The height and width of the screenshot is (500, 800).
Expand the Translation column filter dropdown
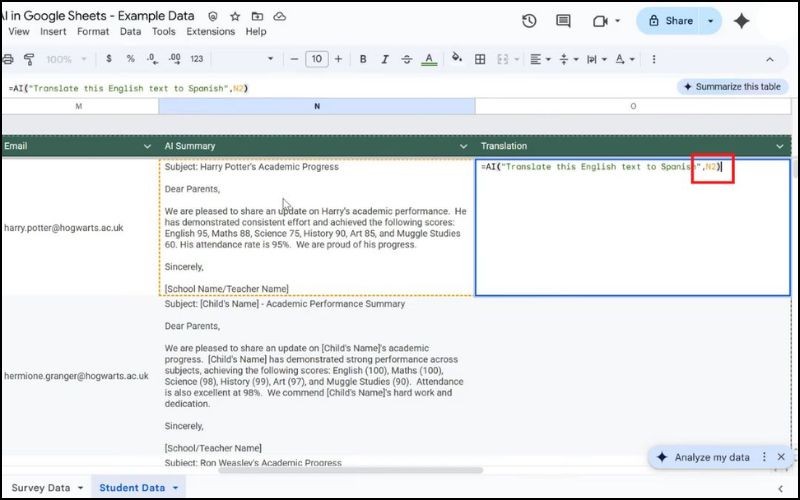click(x=779, y=146)
